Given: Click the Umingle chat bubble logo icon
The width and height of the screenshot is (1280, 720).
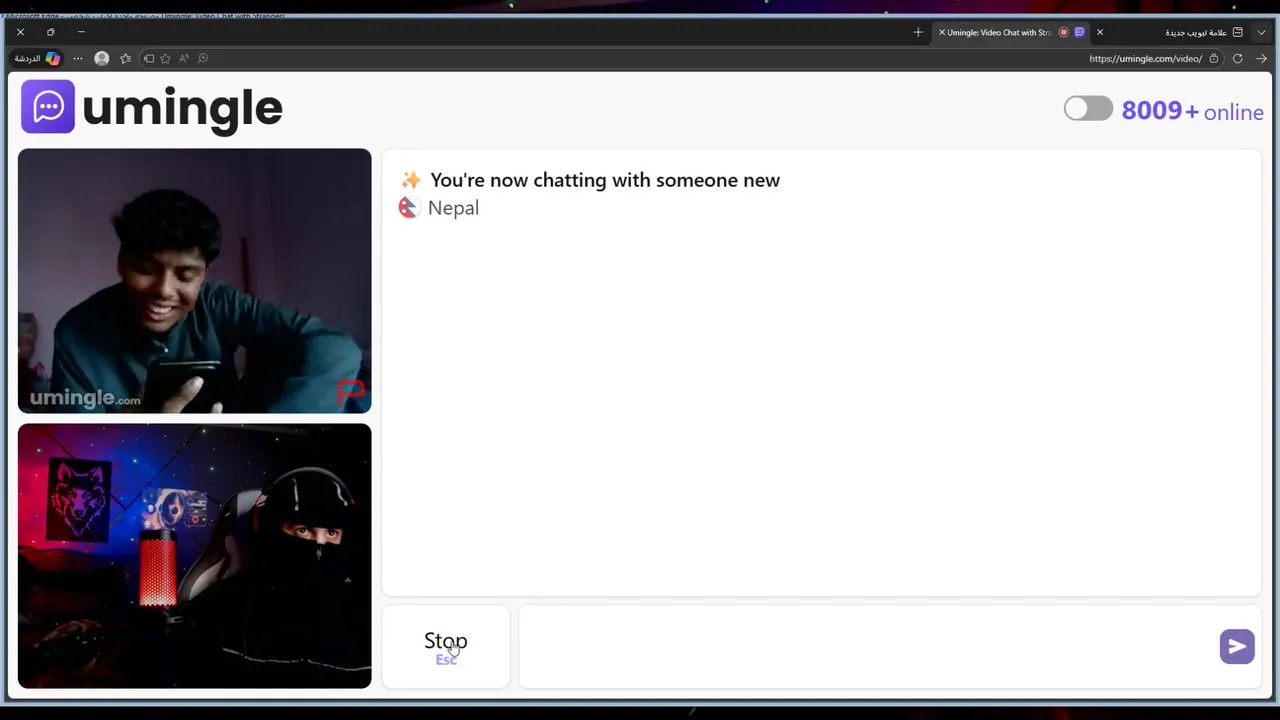Looking at the screenshot, I should click(48, 106).
